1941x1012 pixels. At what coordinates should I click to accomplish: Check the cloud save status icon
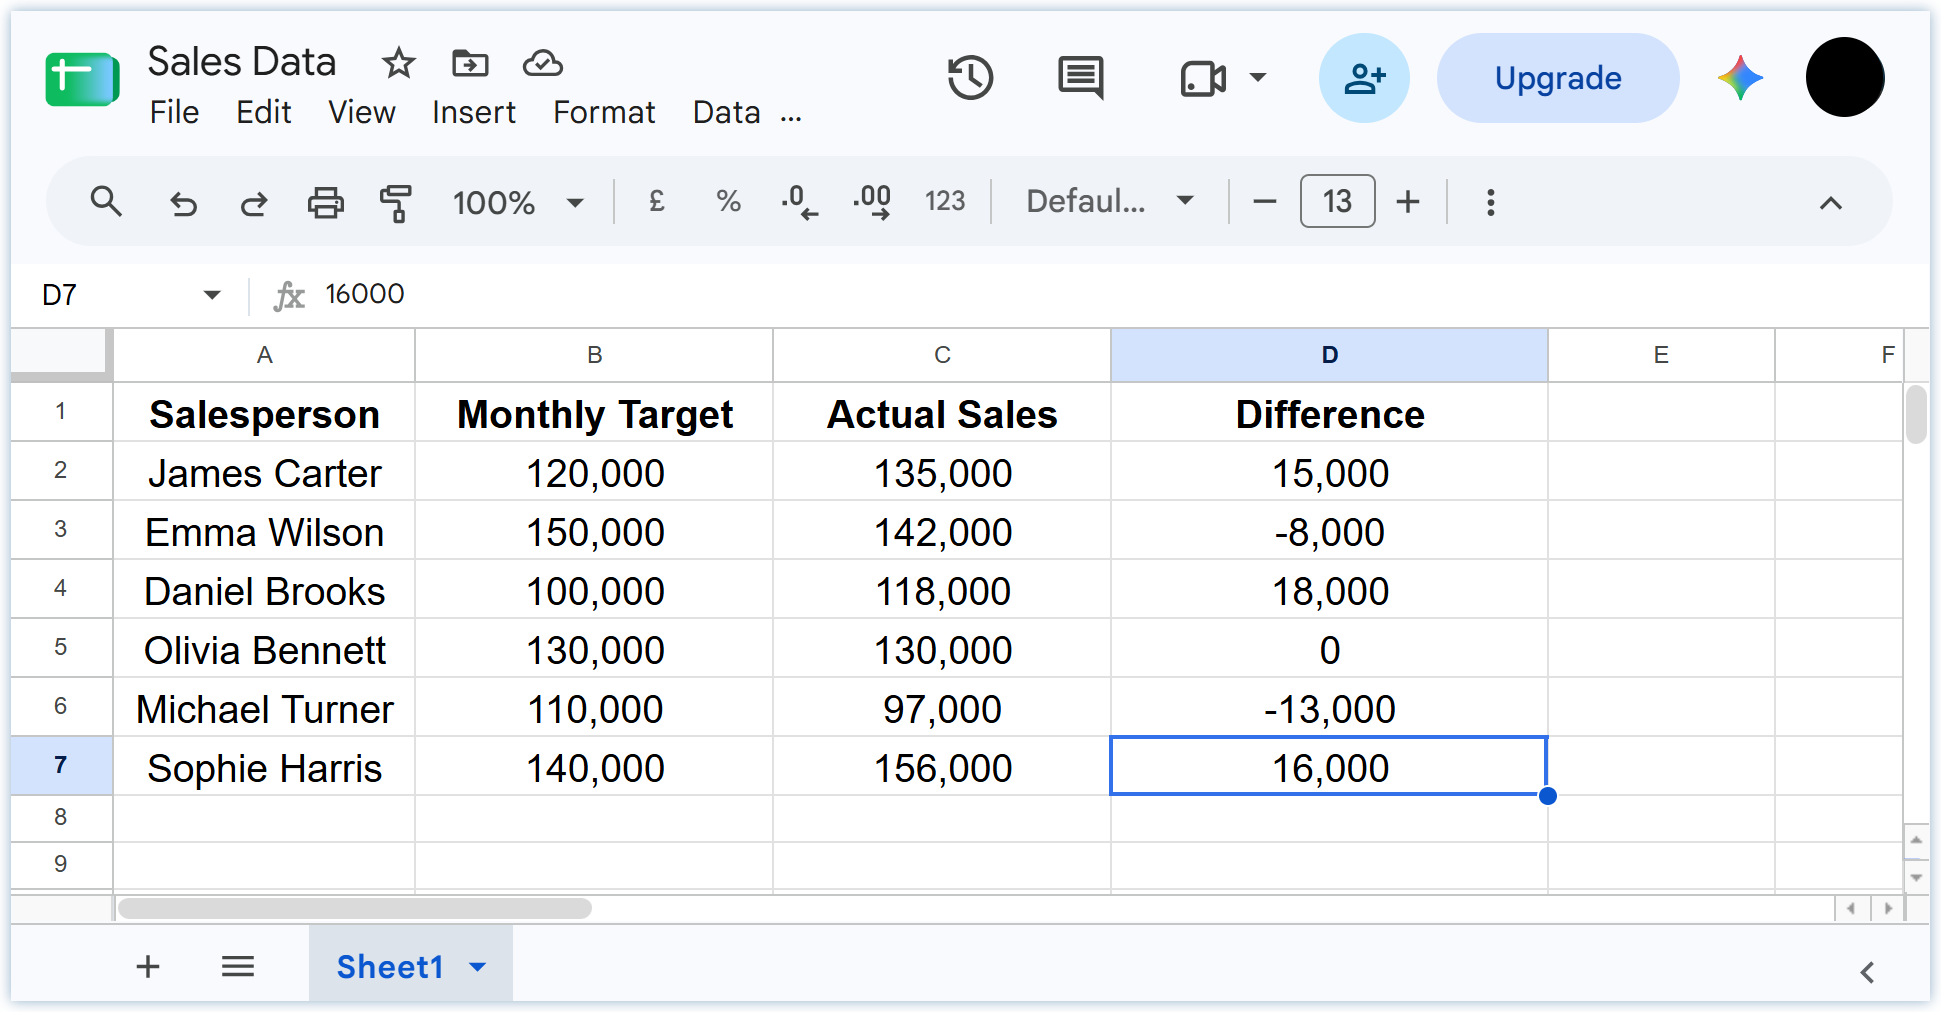pos(542,63)
